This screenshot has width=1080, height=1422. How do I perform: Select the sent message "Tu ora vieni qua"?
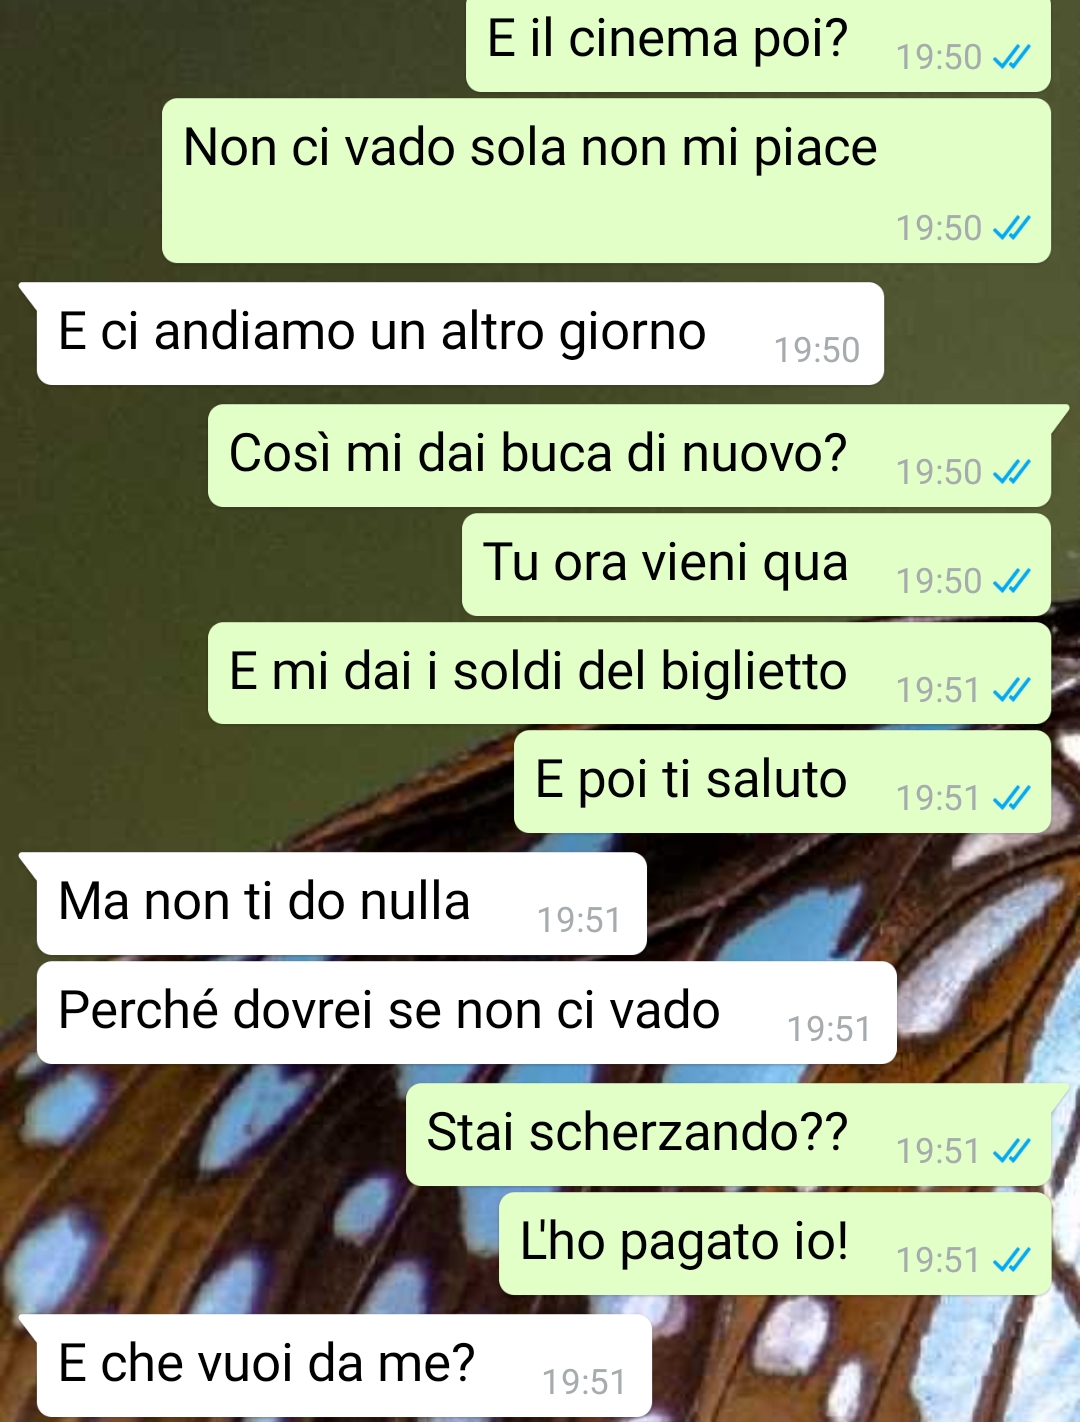[x=756, y=565]
